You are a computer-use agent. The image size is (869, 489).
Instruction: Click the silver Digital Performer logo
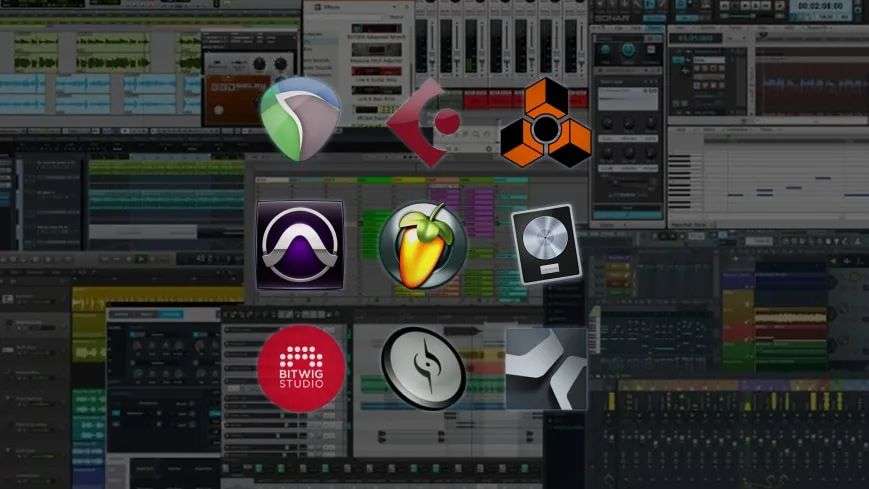click(423, 368)
